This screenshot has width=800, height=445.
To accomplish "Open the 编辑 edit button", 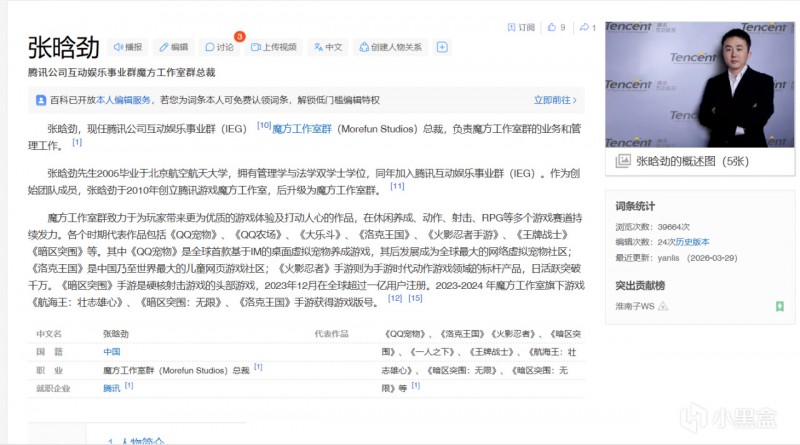I will coord(173,47).
